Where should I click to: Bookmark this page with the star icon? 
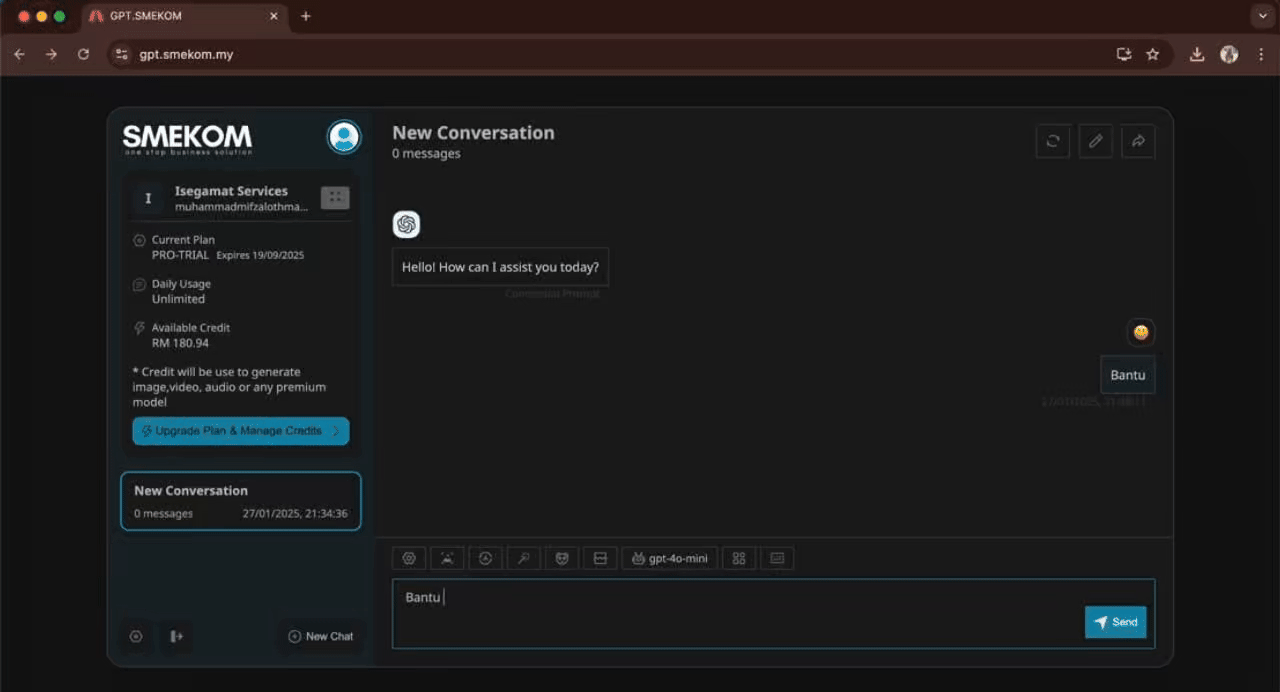click(1152, 54)
